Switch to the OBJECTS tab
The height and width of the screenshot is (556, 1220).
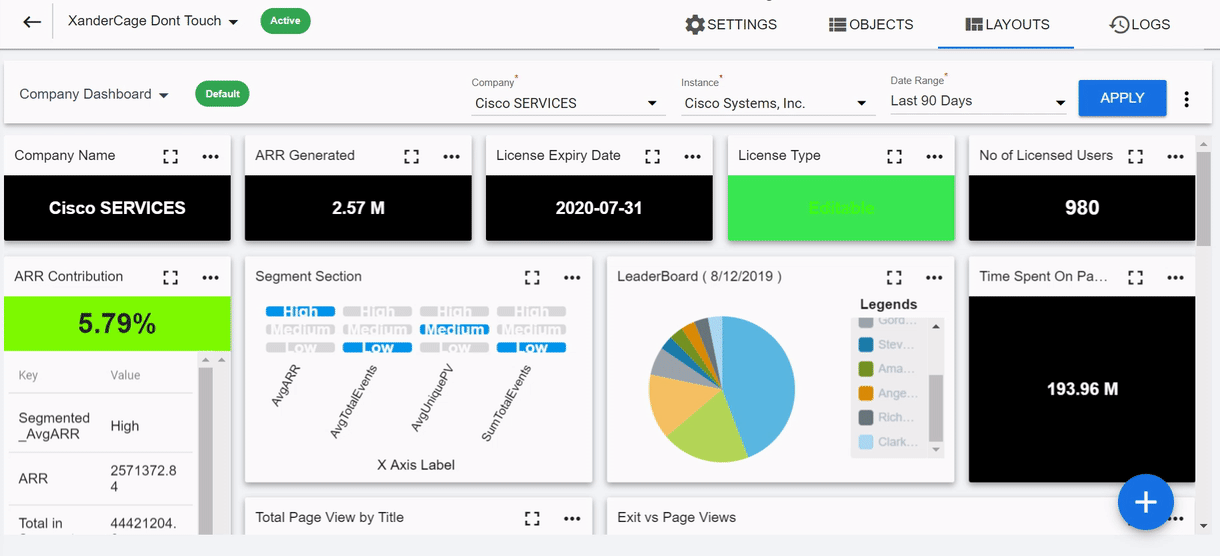tap(871, 24)
